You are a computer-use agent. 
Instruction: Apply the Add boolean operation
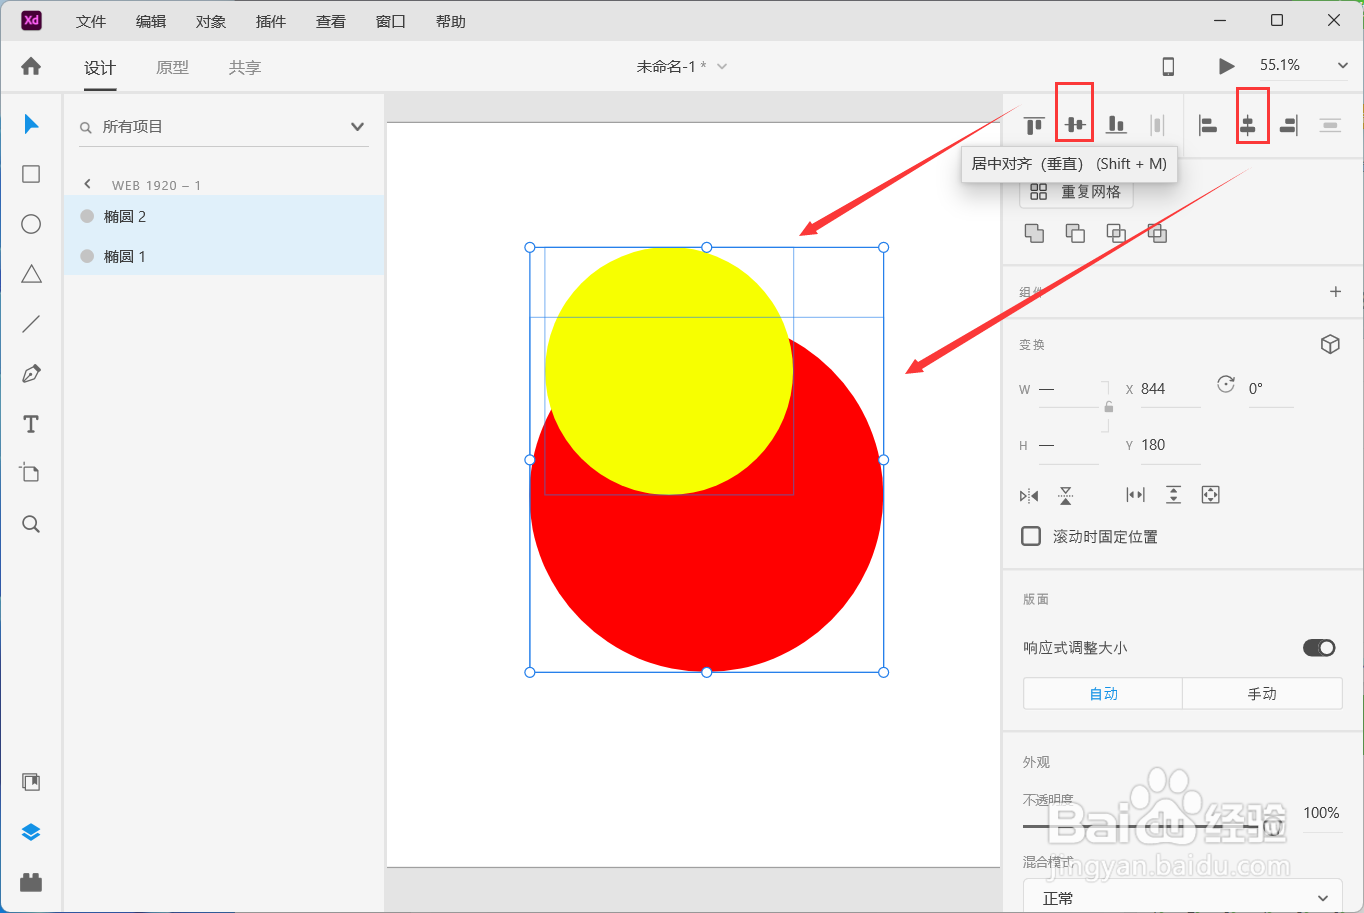[1034, 233]
